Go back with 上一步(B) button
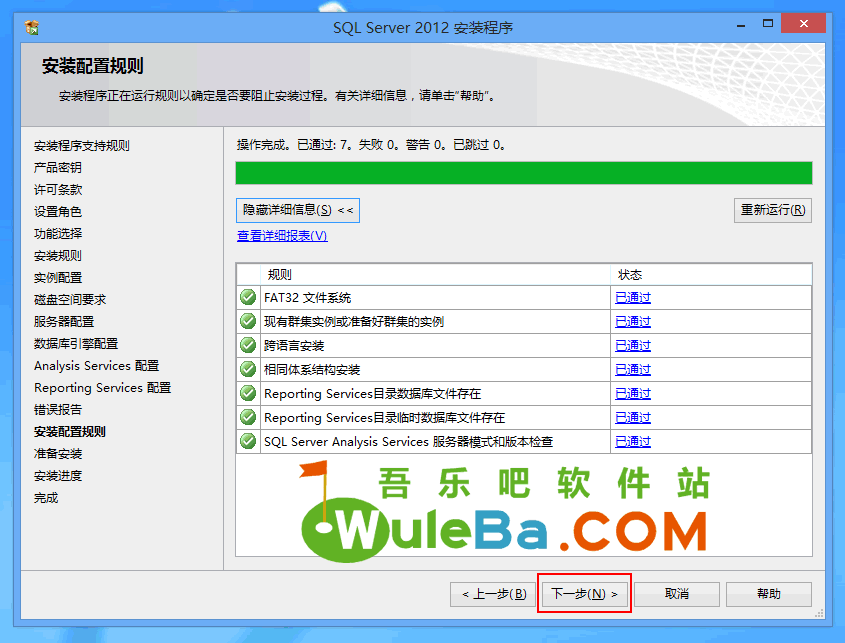Viewport: 845px width, 643px height. pos(493,594)
